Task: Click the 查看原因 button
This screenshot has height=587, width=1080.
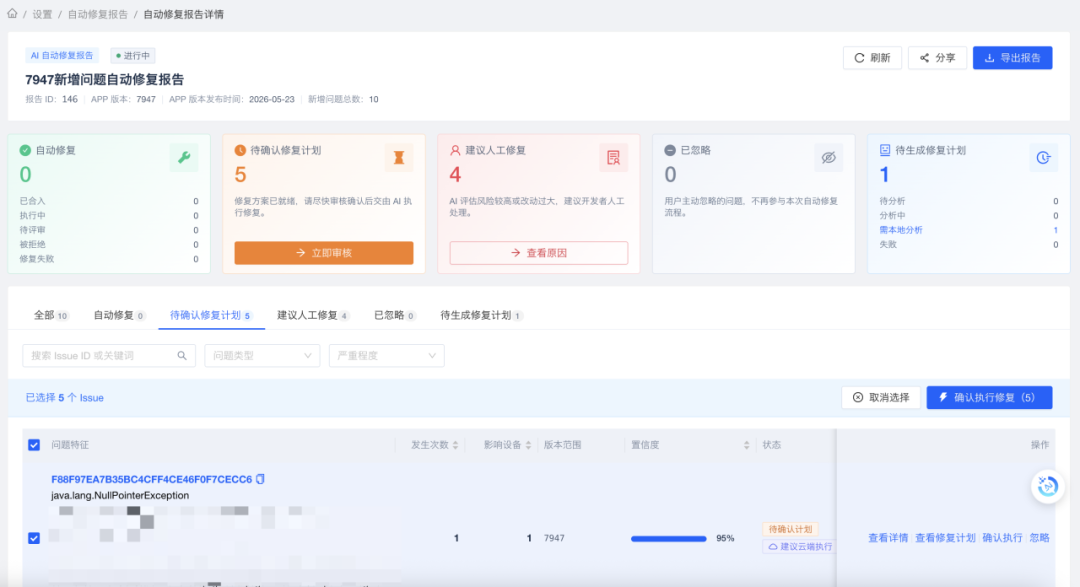Action: (539, 253)
